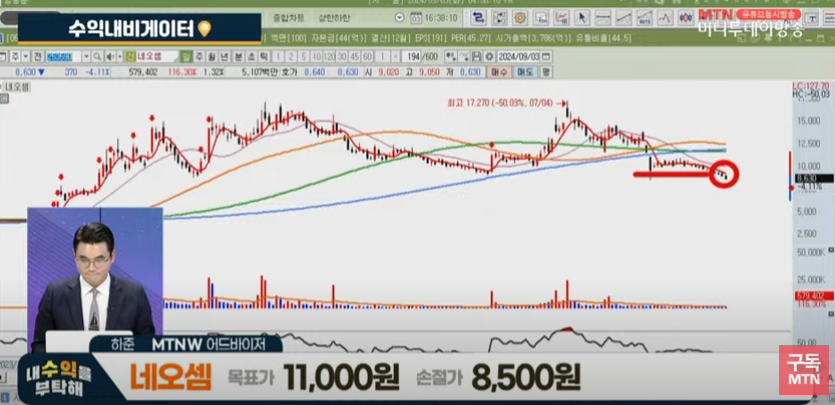Viewport: 835px width, 405px height.
Task: Click the 네오셈 label atop the chart
Action: pyautogui.click(x=18, y=87)
